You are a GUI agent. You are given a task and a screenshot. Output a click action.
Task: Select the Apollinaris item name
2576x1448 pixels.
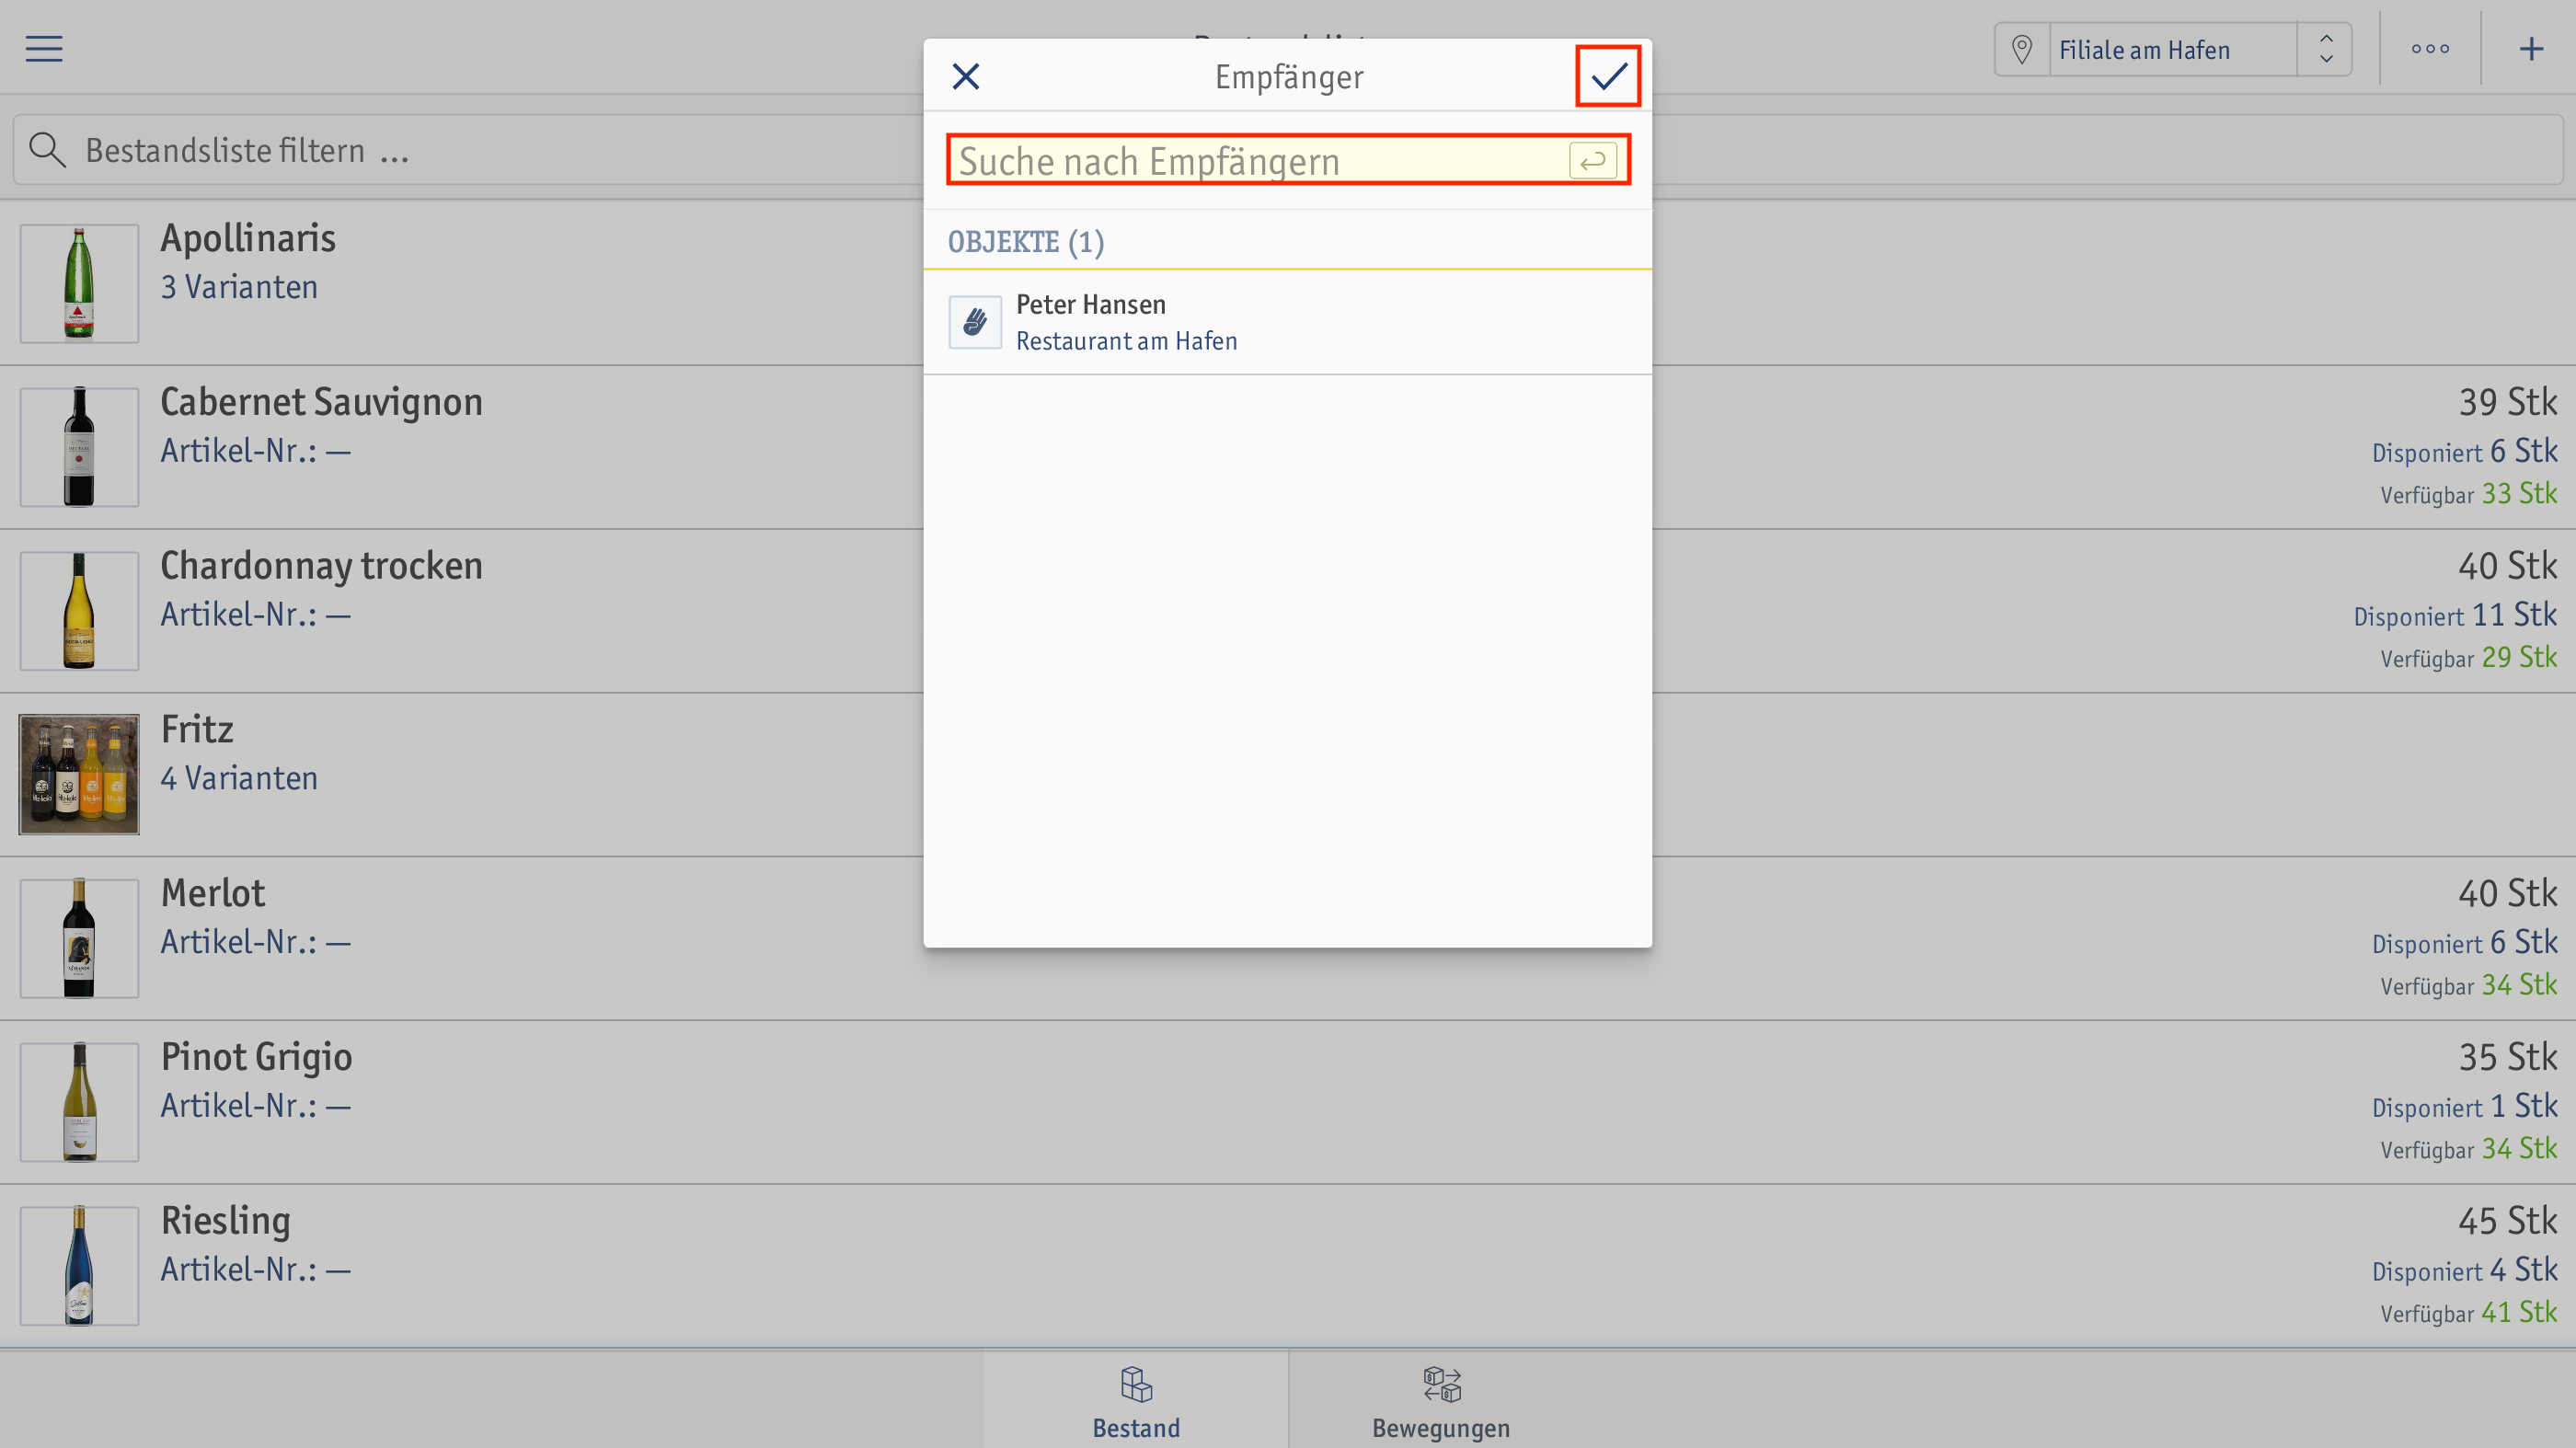tap(248, 239)
